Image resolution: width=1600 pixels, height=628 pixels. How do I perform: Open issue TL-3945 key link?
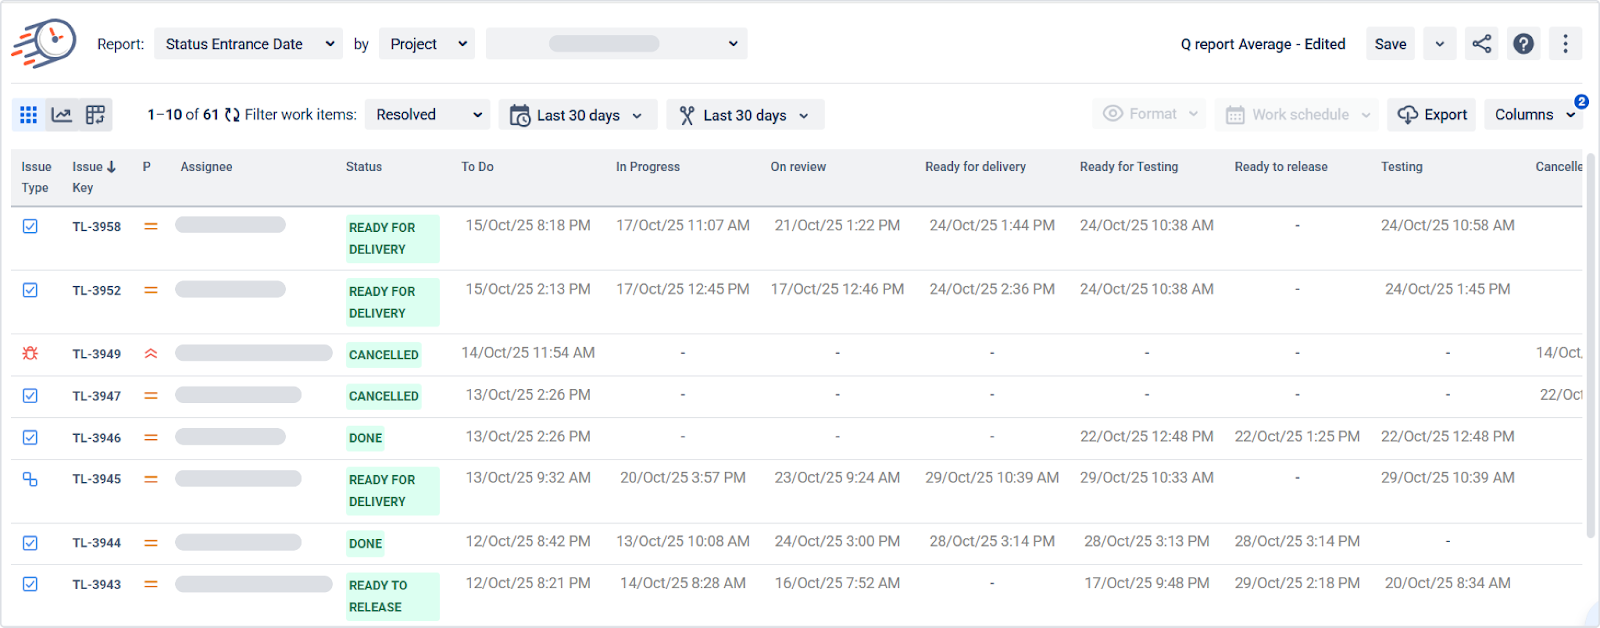click(97, 479)
